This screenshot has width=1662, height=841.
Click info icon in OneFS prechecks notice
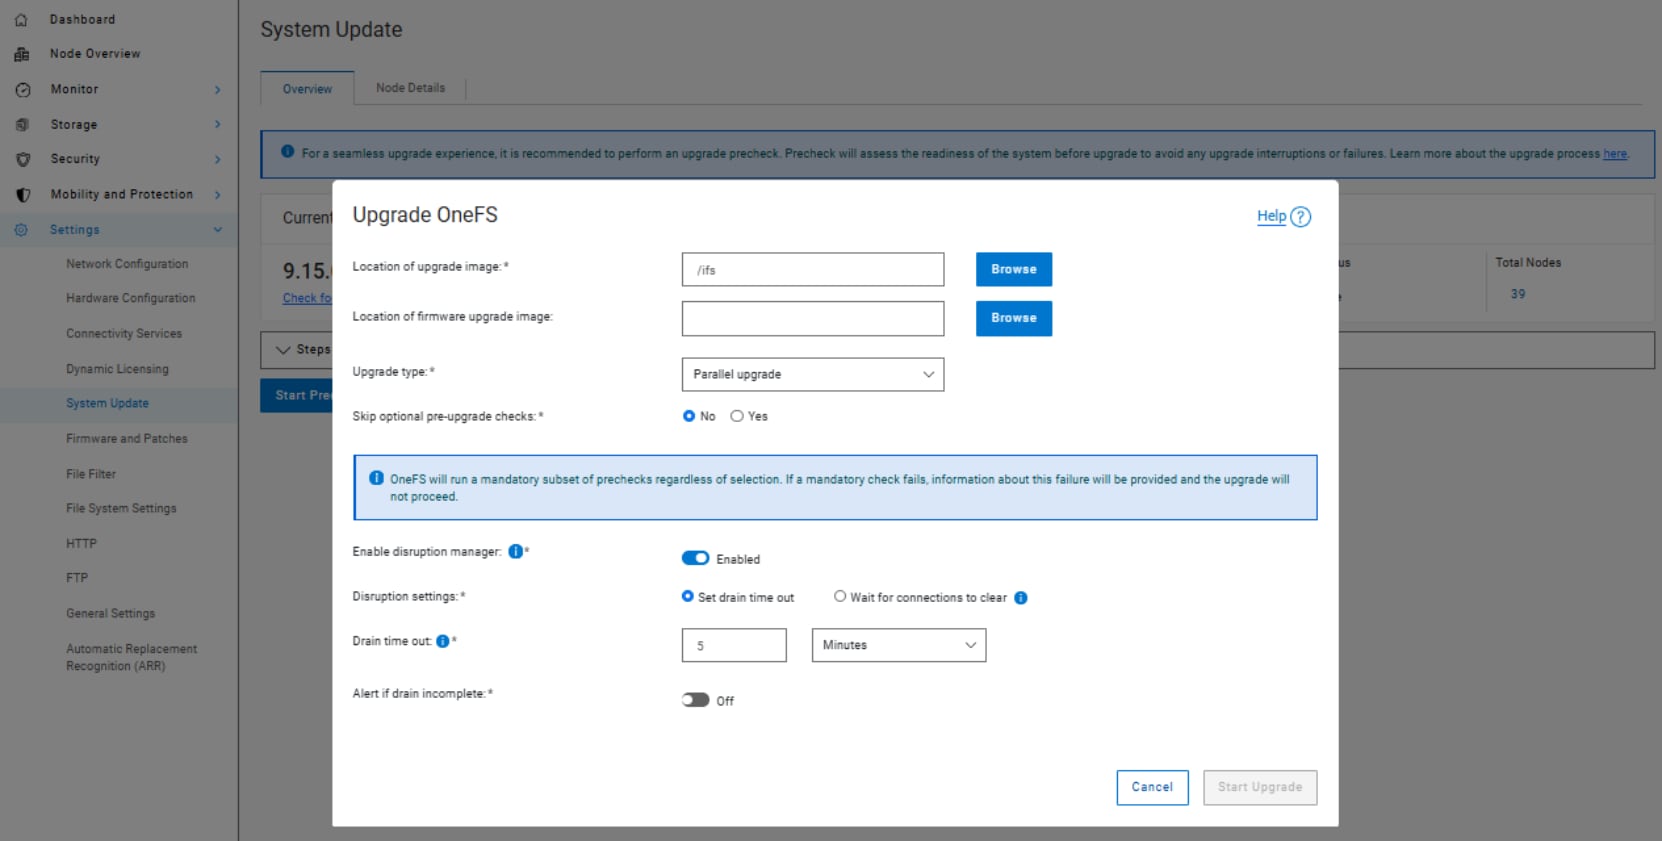376,479
